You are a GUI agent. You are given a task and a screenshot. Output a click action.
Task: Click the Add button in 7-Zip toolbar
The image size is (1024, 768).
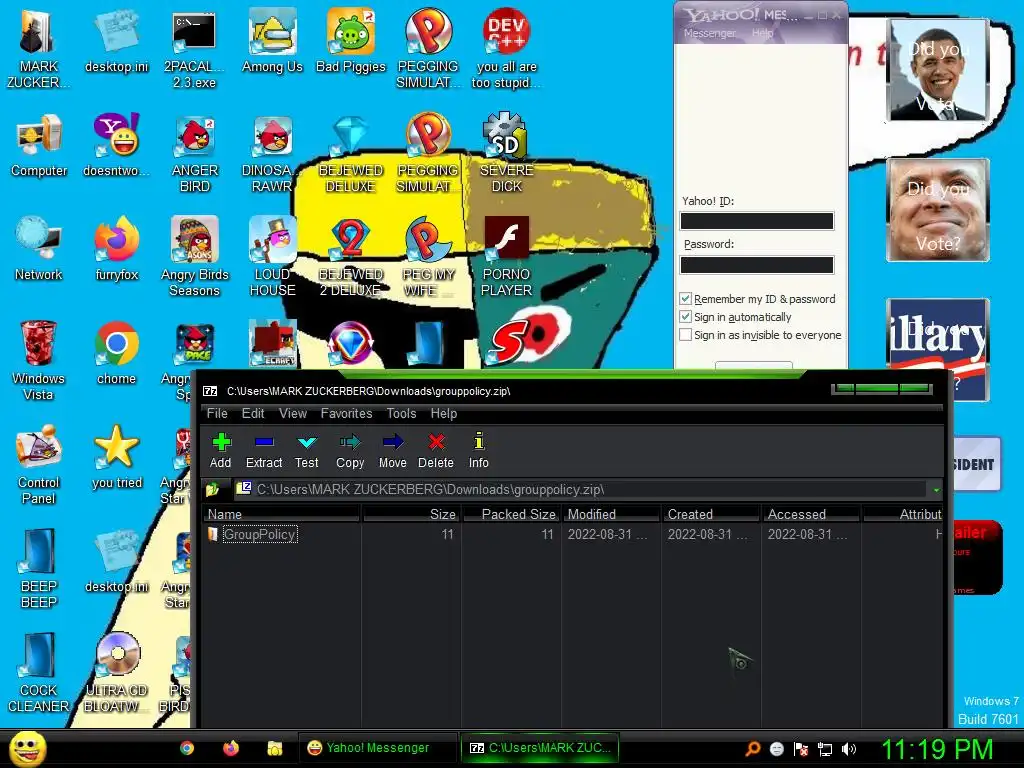[221, 451]
